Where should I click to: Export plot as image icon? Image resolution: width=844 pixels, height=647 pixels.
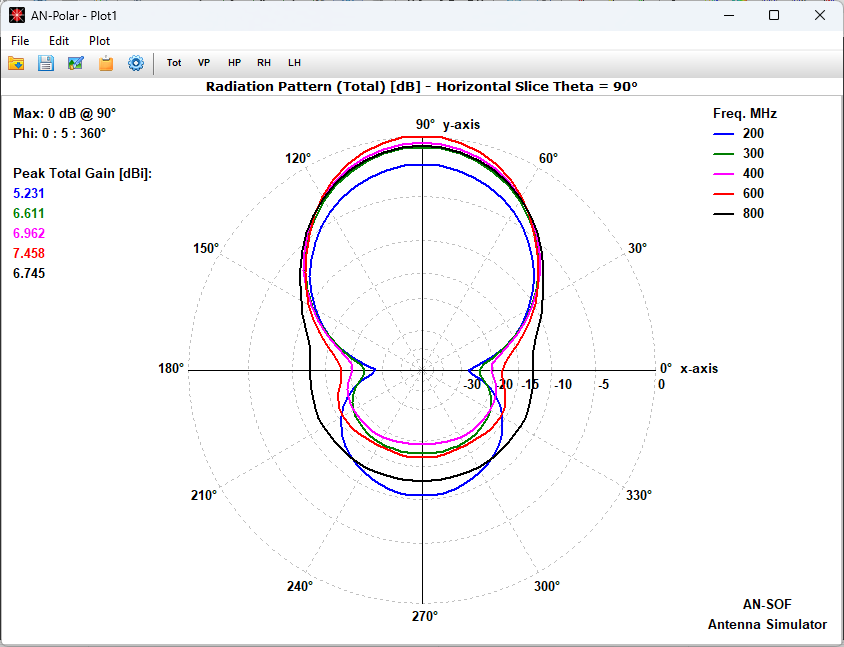(x=76, y=63)
